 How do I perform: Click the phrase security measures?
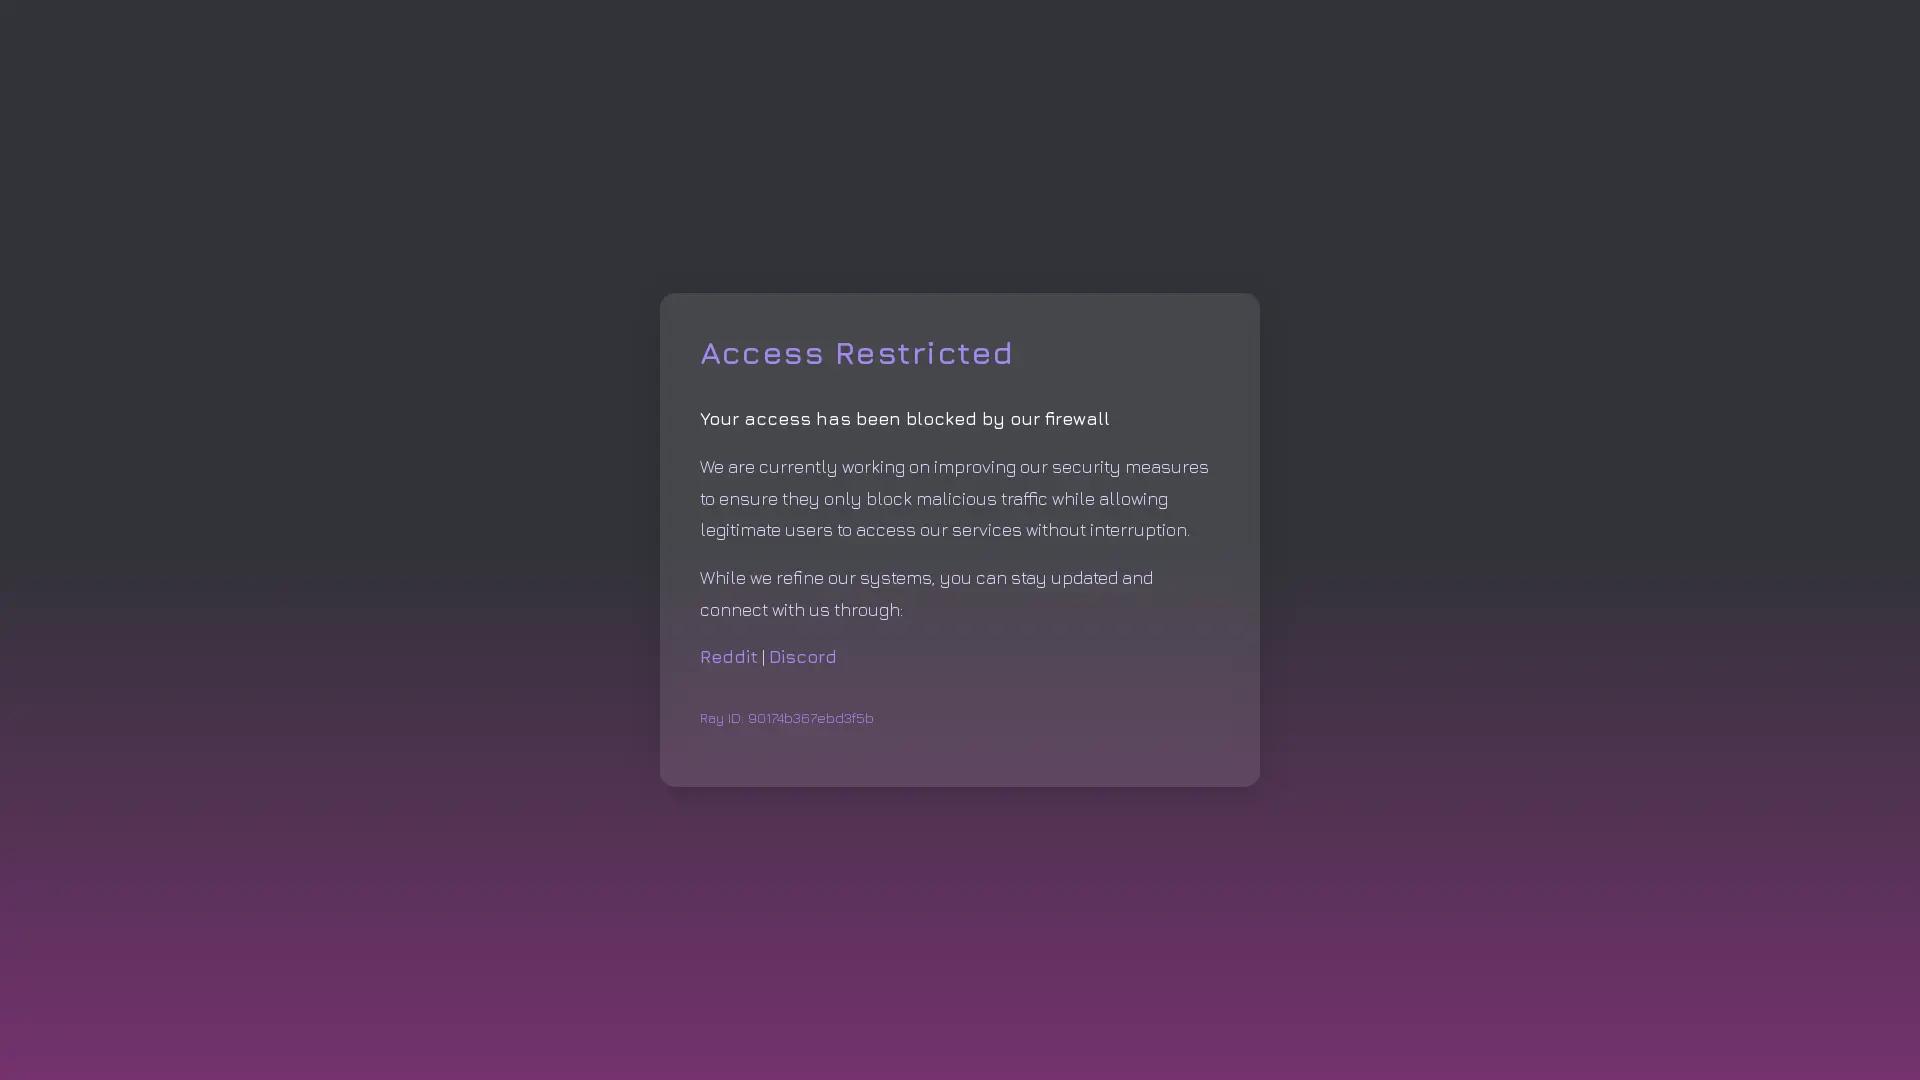tap(1130, 467)
